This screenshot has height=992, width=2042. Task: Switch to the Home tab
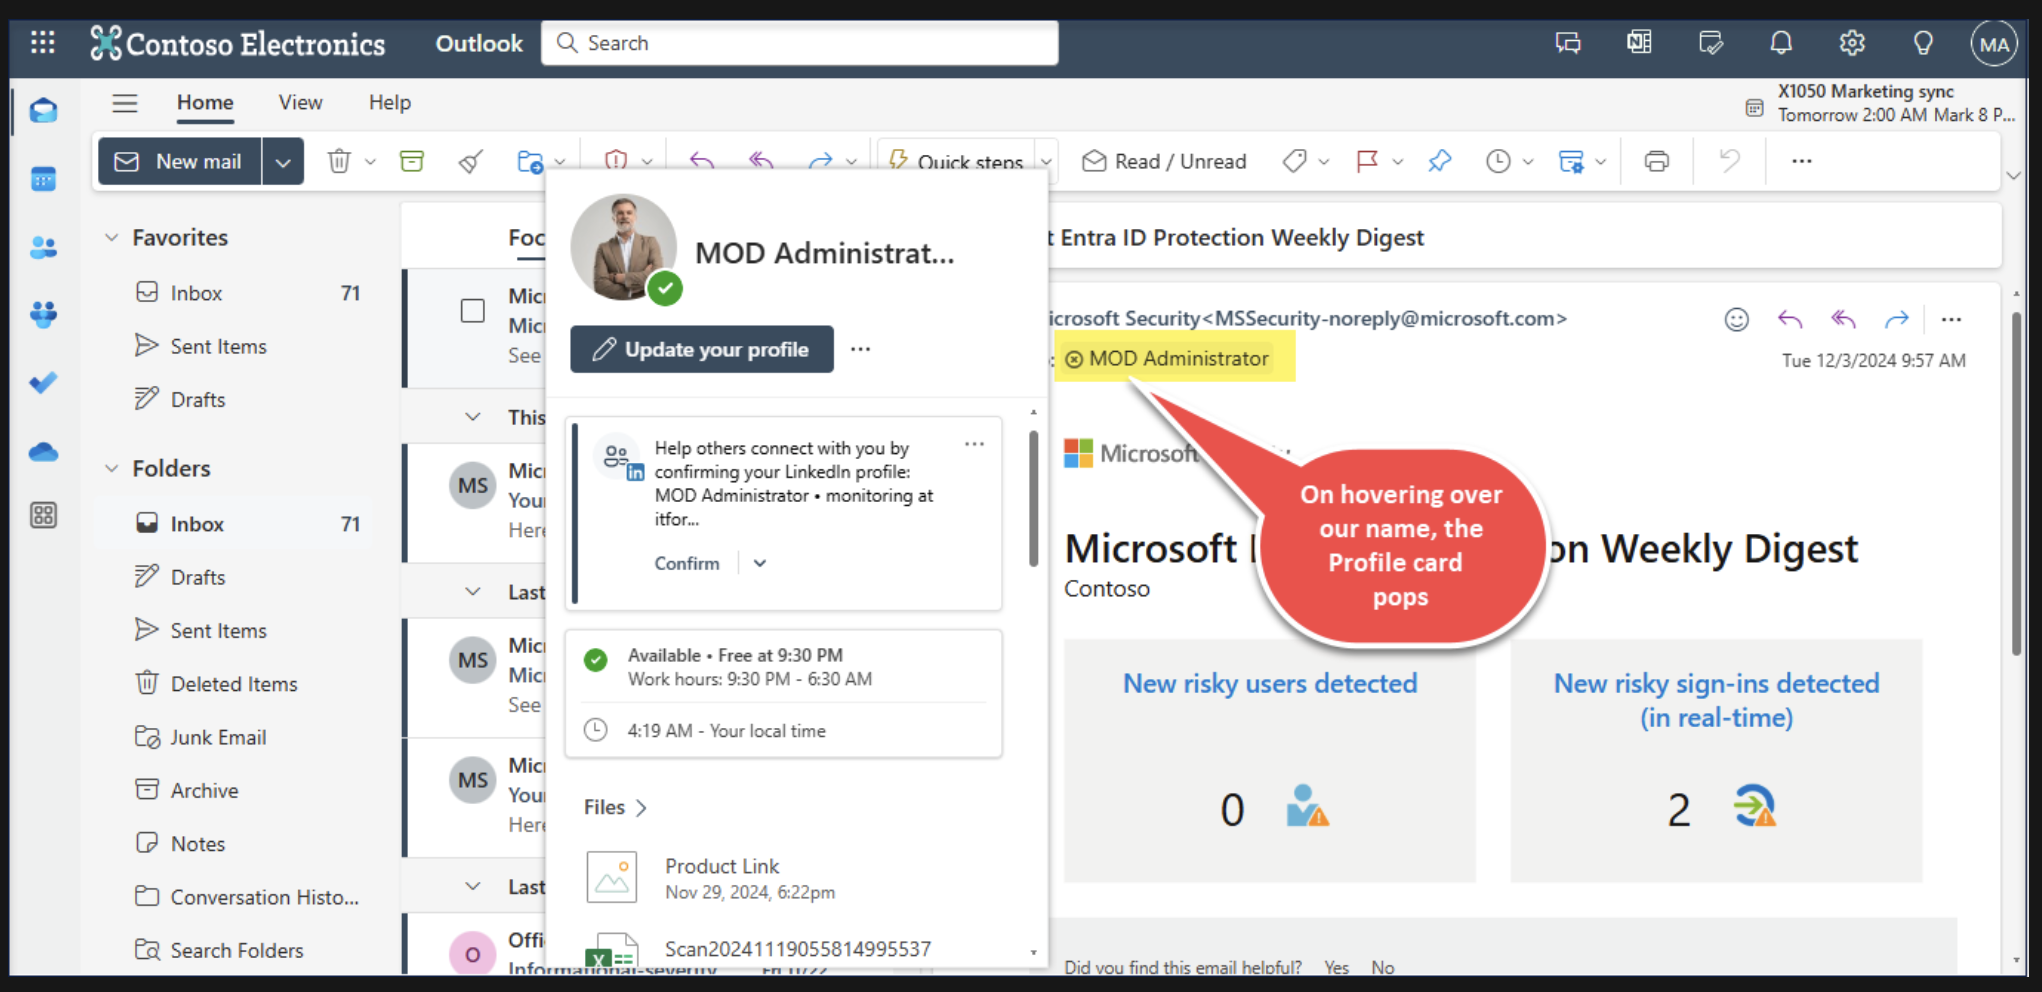[x=205, y=103]
